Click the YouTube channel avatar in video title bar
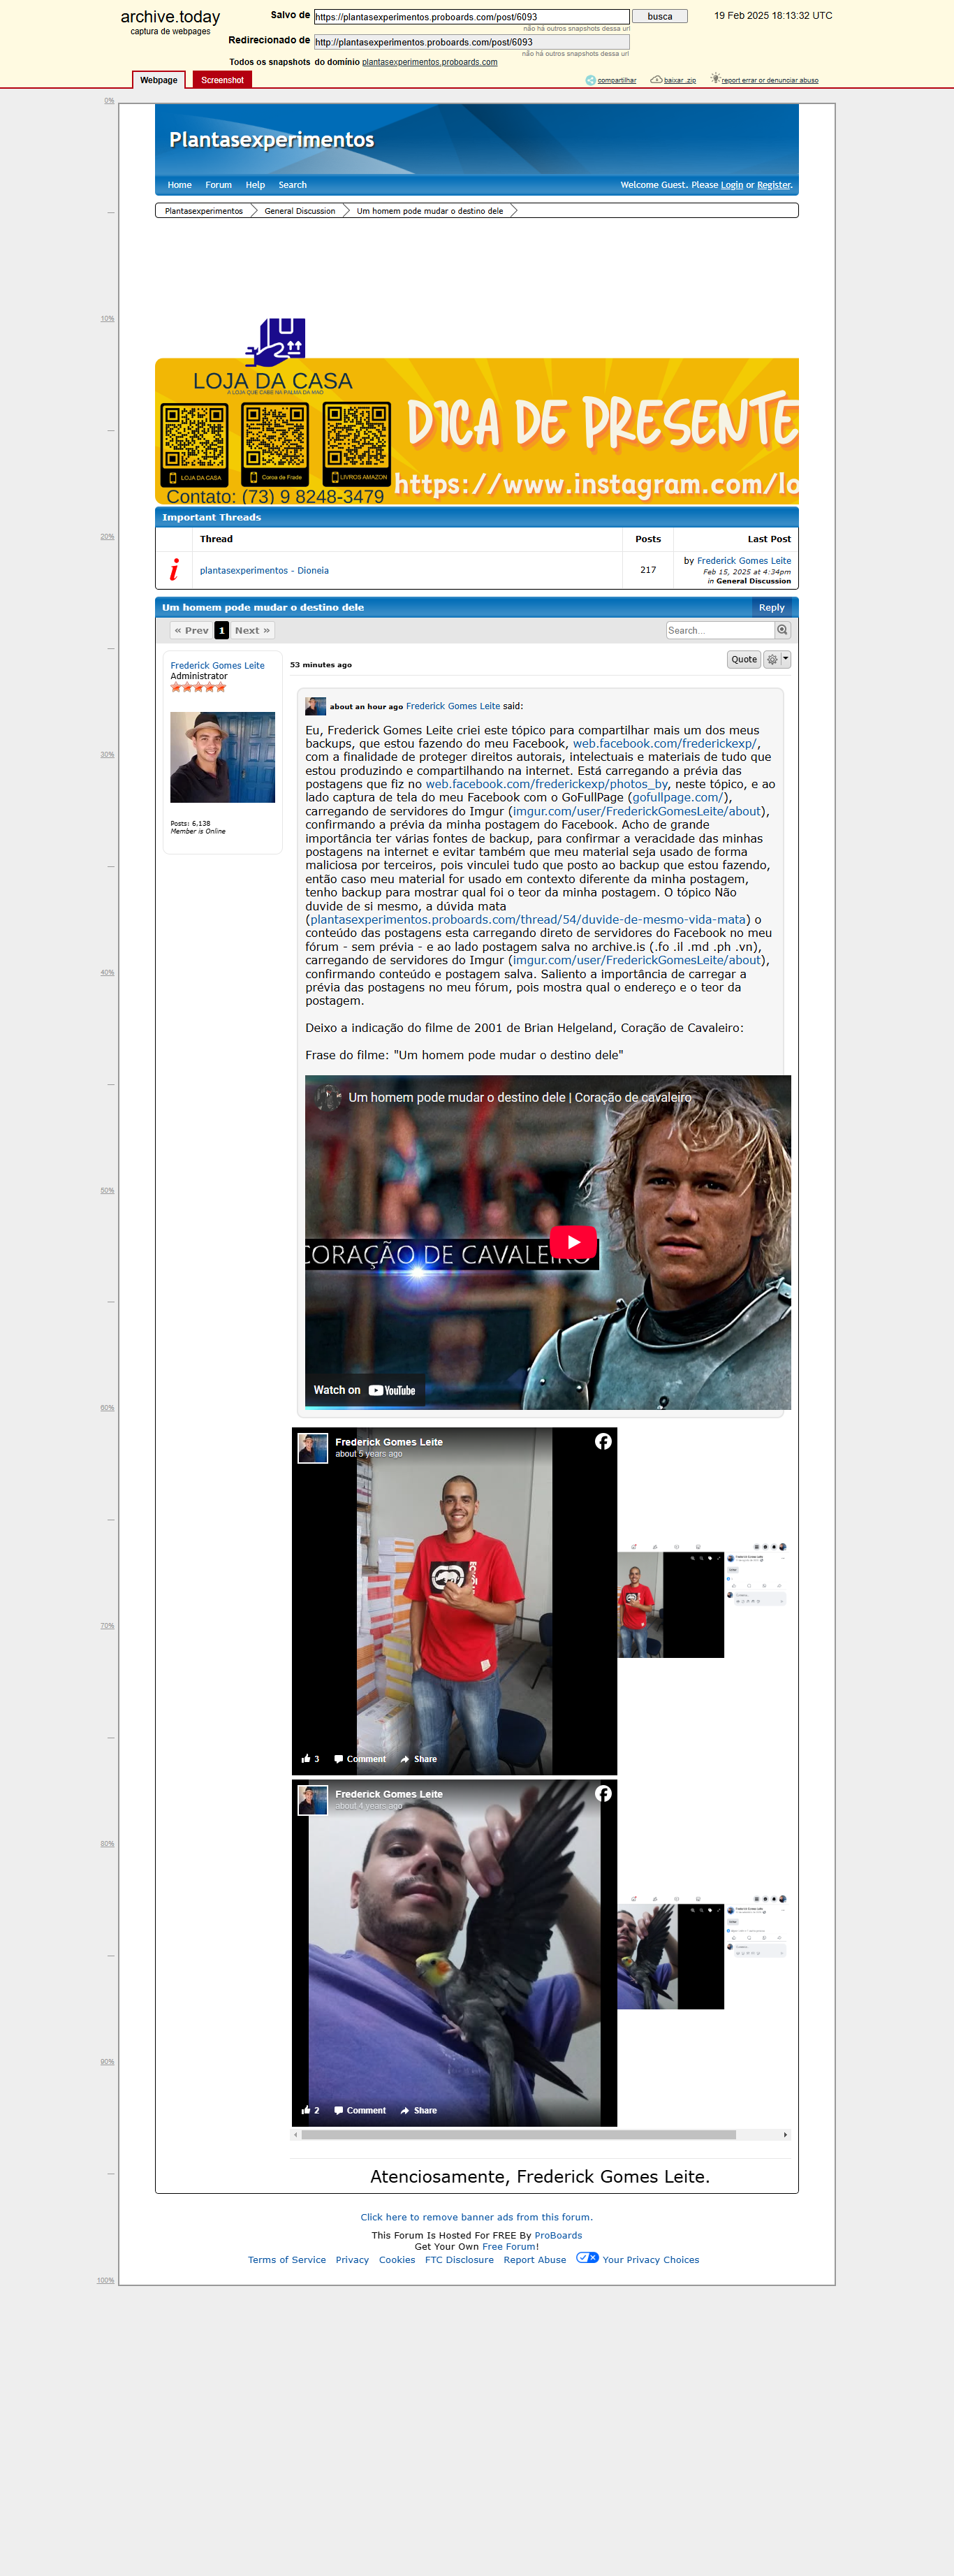954x2576 pixels. tap(328, 1097)
